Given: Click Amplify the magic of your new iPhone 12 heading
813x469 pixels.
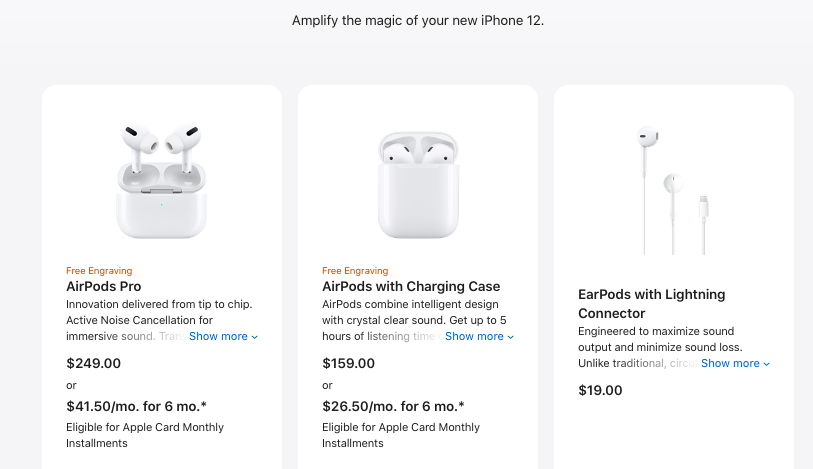Looking at the screenshot, I should (x=418, y=21).
